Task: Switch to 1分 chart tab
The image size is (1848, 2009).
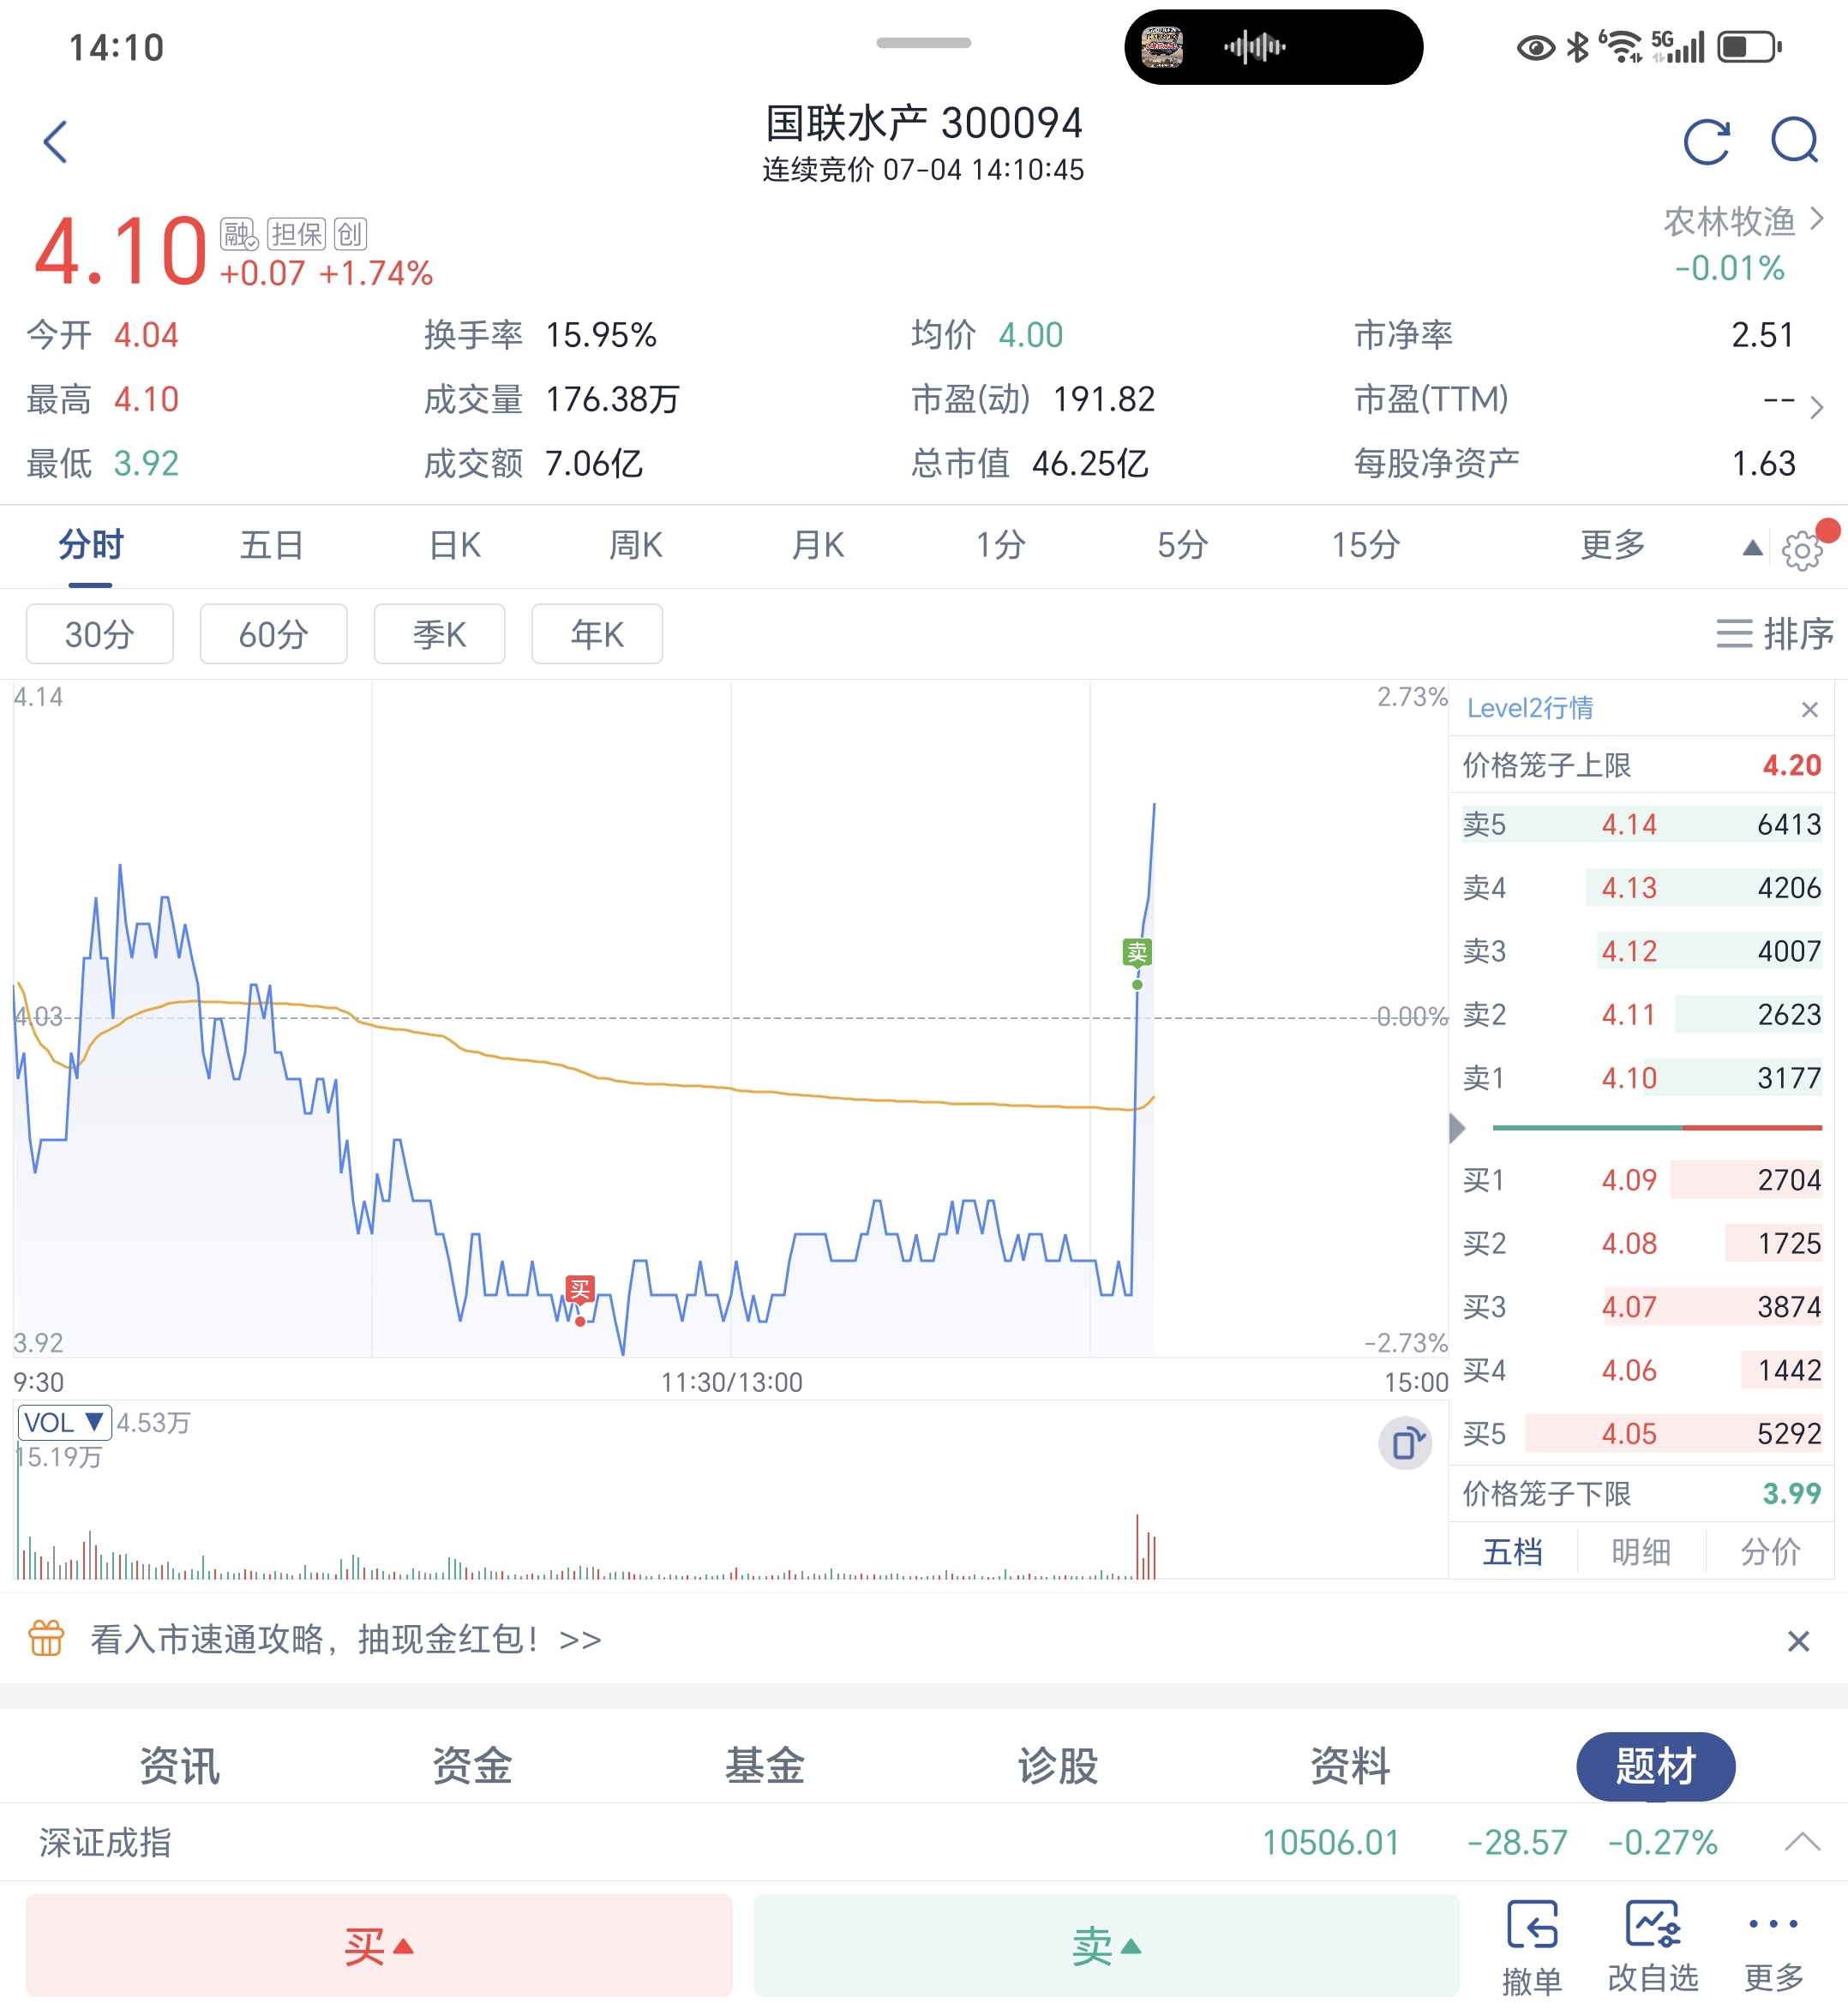Action: point(1000,545)
